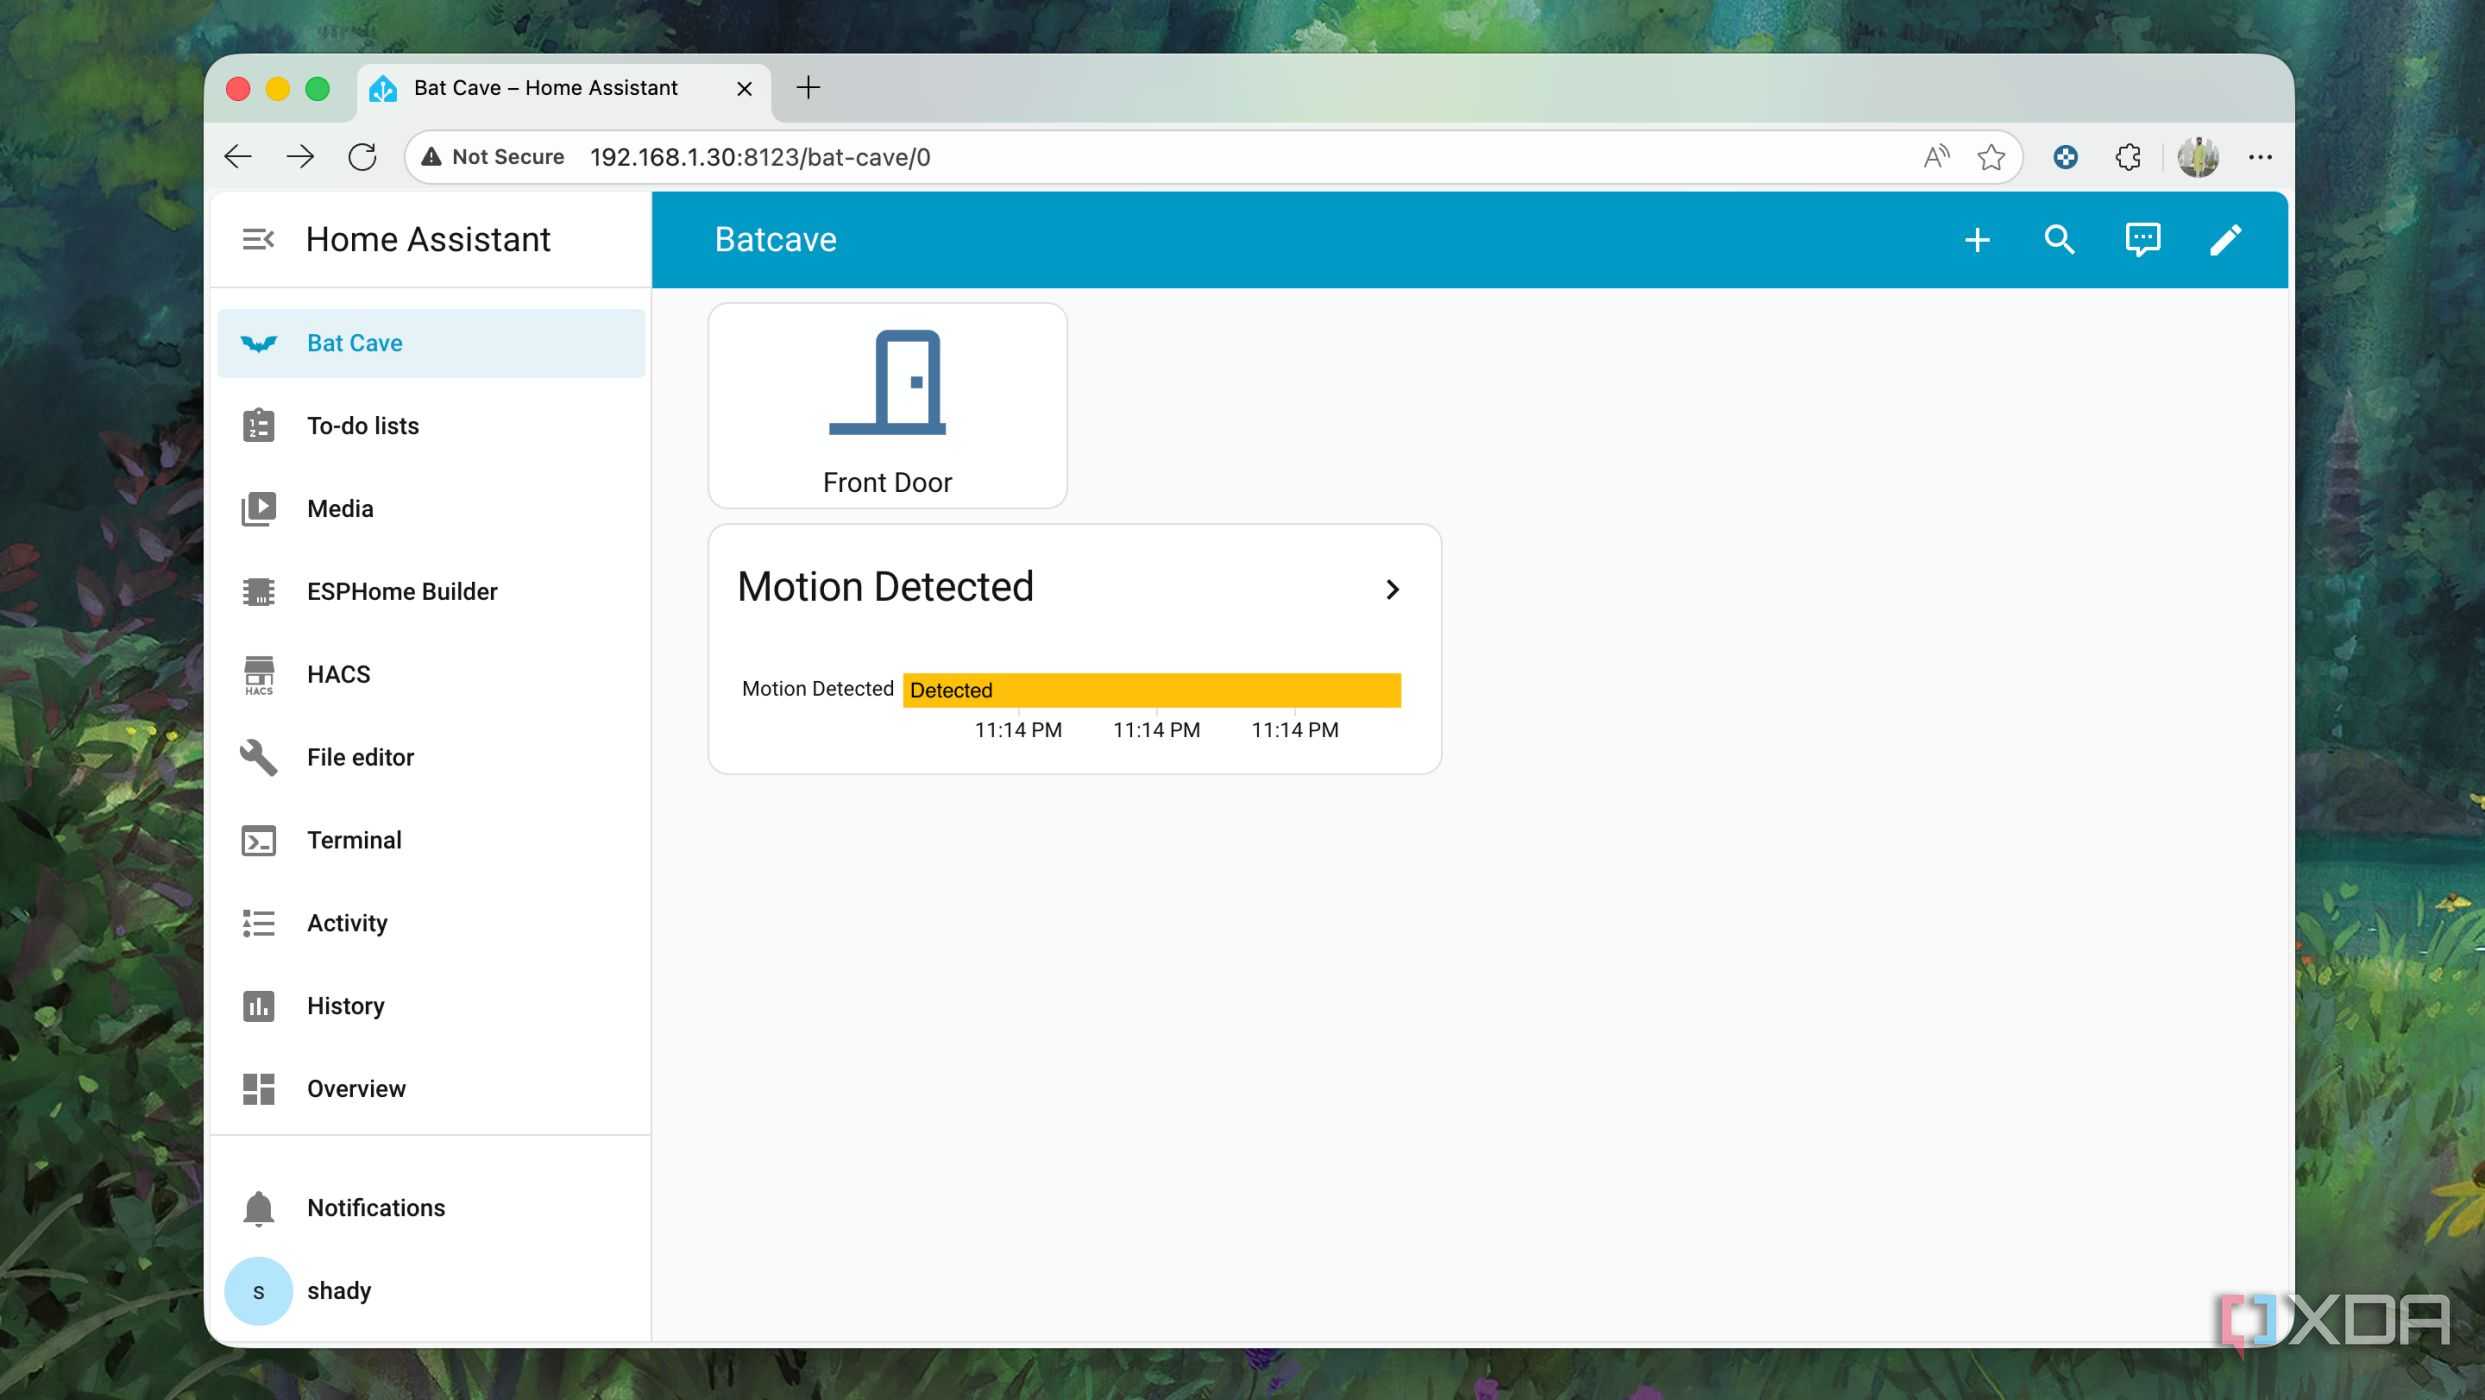The width and height of the screenshot is (2485, 1400).
Task: Open the Media panel
Action: coord(431,509)
